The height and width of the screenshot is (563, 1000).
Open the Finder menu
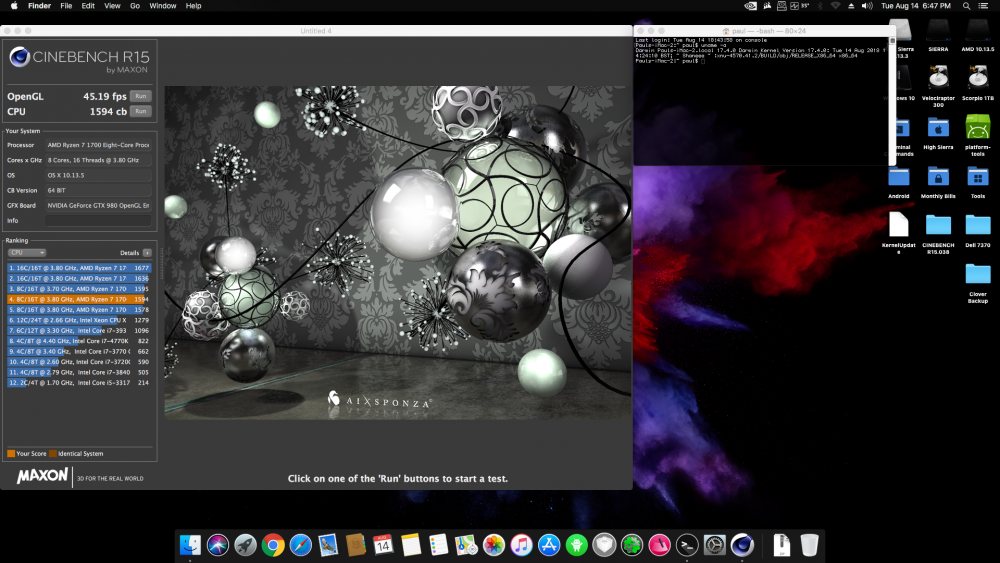pyautogui.click(x=40, y=6)
